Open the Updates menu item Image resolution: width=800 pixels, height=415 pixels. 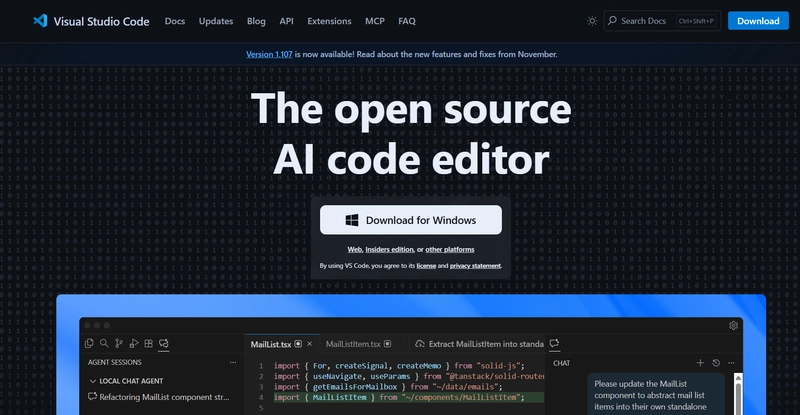tap(216, 21)
